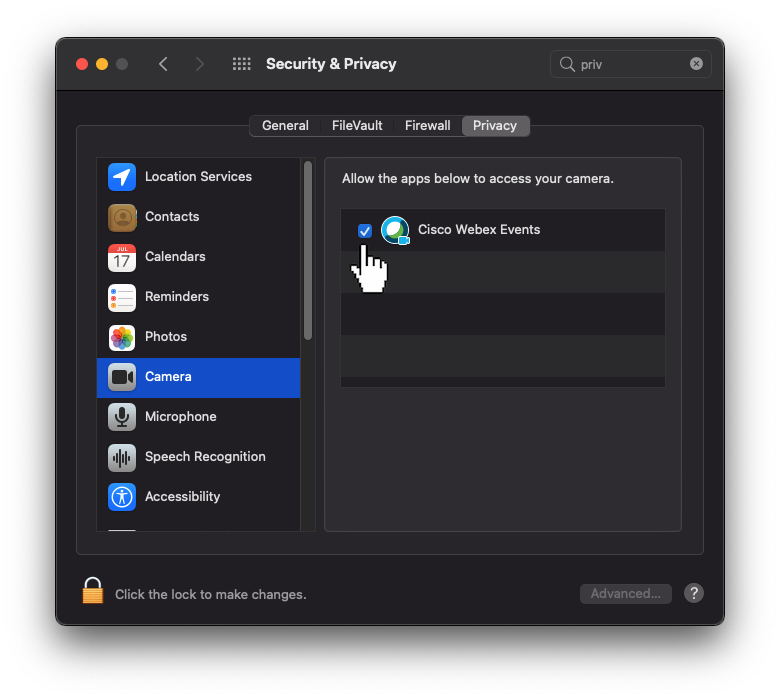
Task: Click the privacy list scrollbar
Action: click(308, 250)
